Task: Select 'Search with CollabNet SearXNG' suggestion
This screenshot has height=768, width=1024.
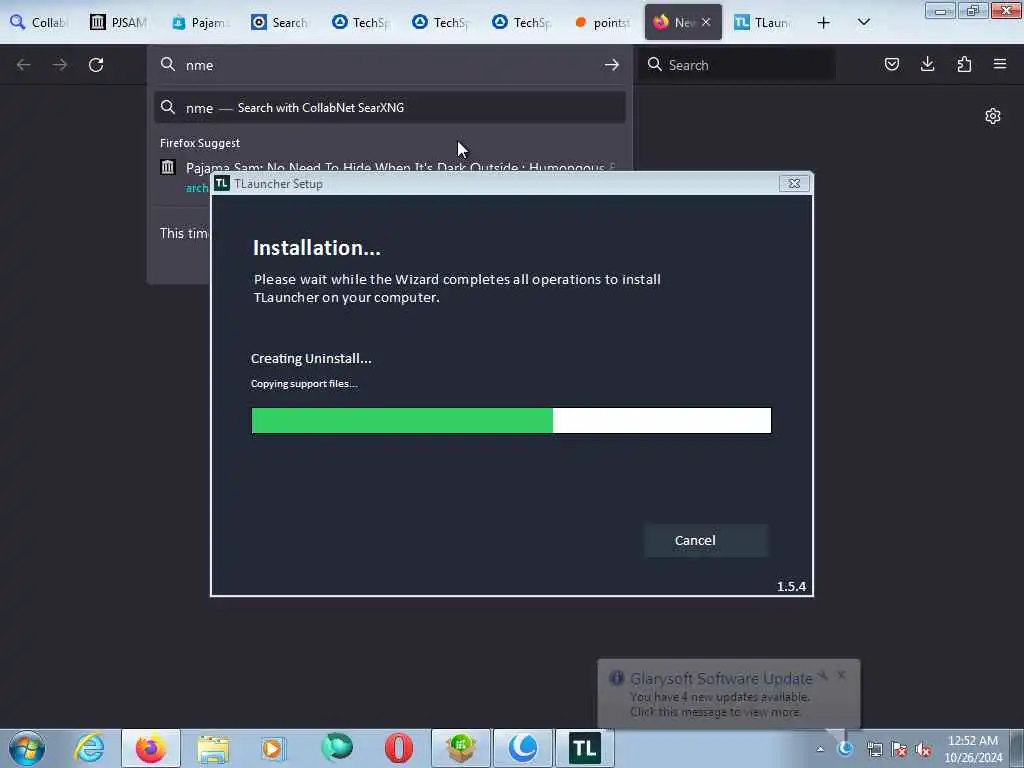Action: tap(390, 108)
